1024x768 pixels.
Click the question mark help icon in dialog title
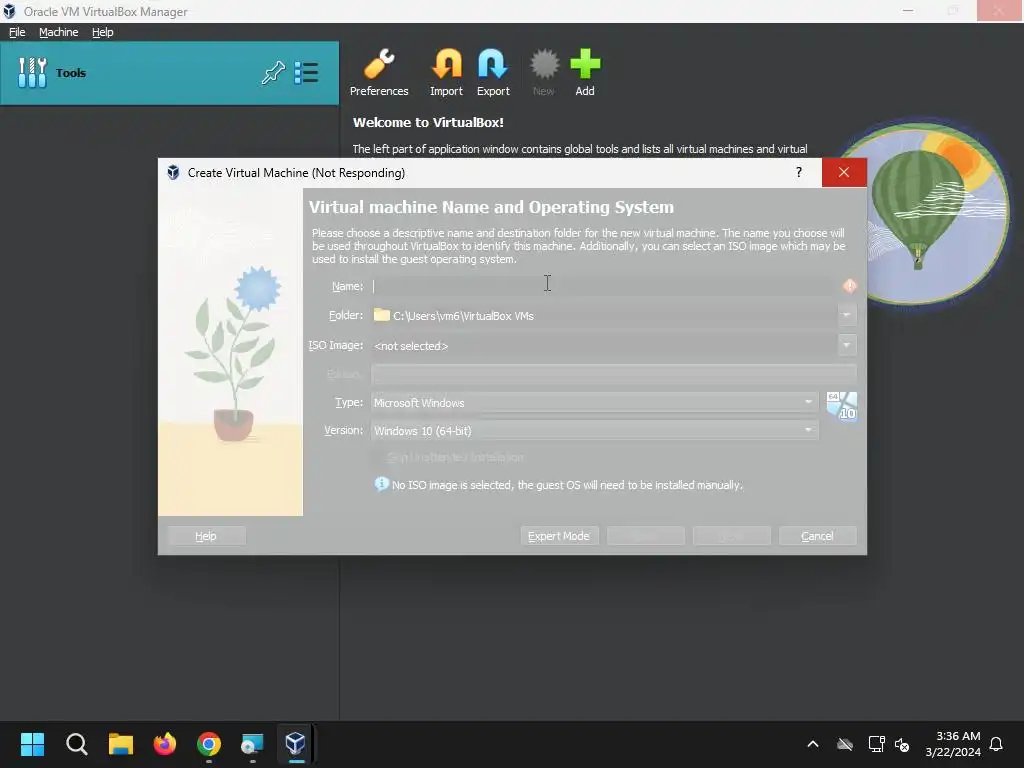pos(798,172)
